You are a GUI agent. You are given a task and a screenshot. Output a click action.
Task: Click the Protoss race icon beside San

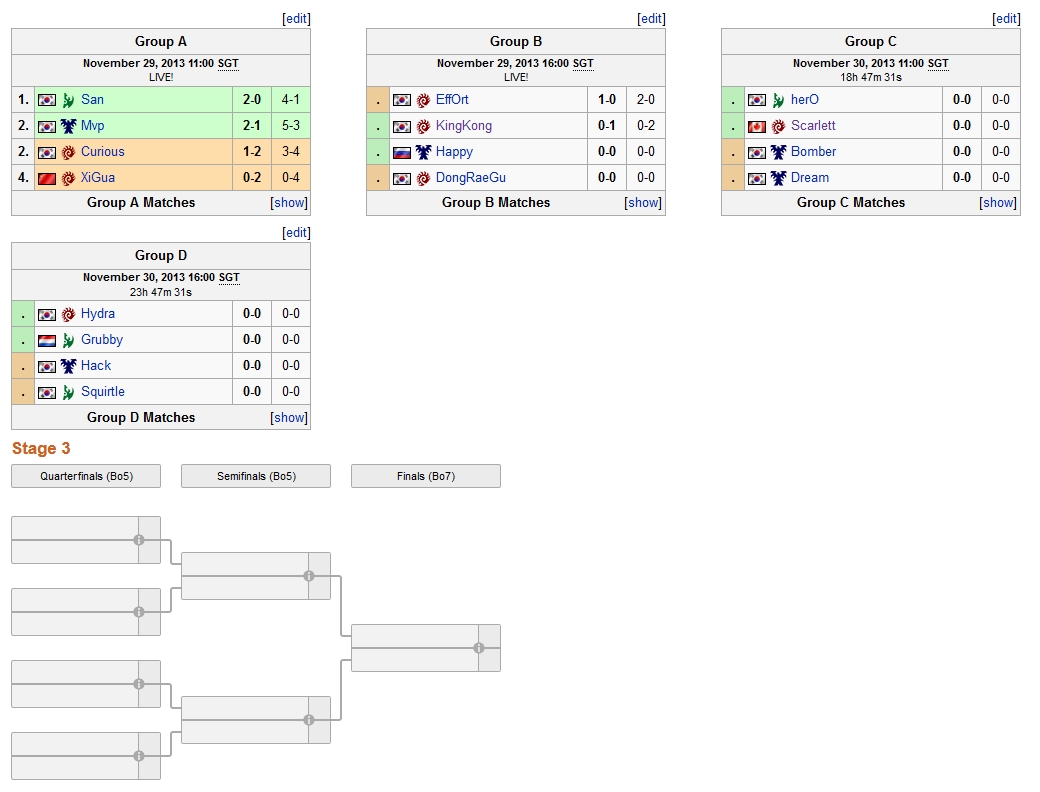[68, 100]
